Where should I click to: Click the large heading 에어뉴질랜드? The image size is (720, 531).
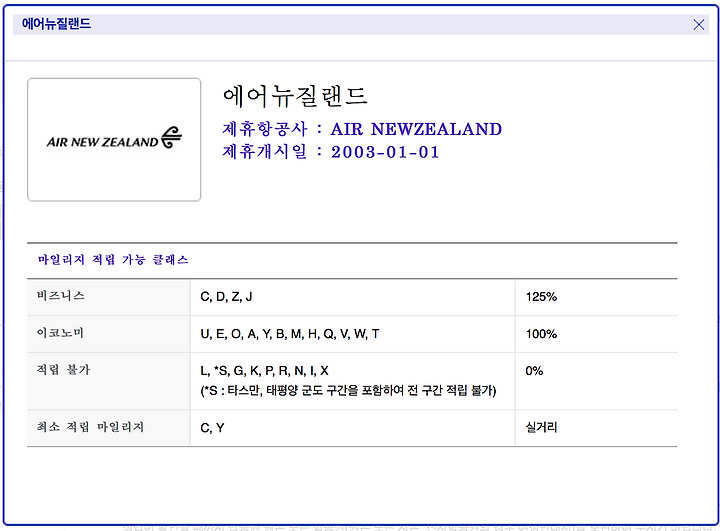click(x=295, y=96)
